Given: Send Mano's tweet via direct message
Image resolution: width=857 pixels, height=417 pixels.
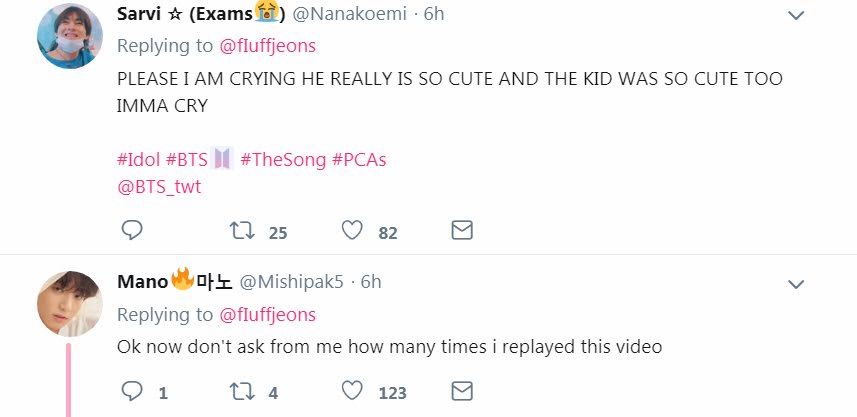Looking at the screenshot, I should (x=461, y=391).
